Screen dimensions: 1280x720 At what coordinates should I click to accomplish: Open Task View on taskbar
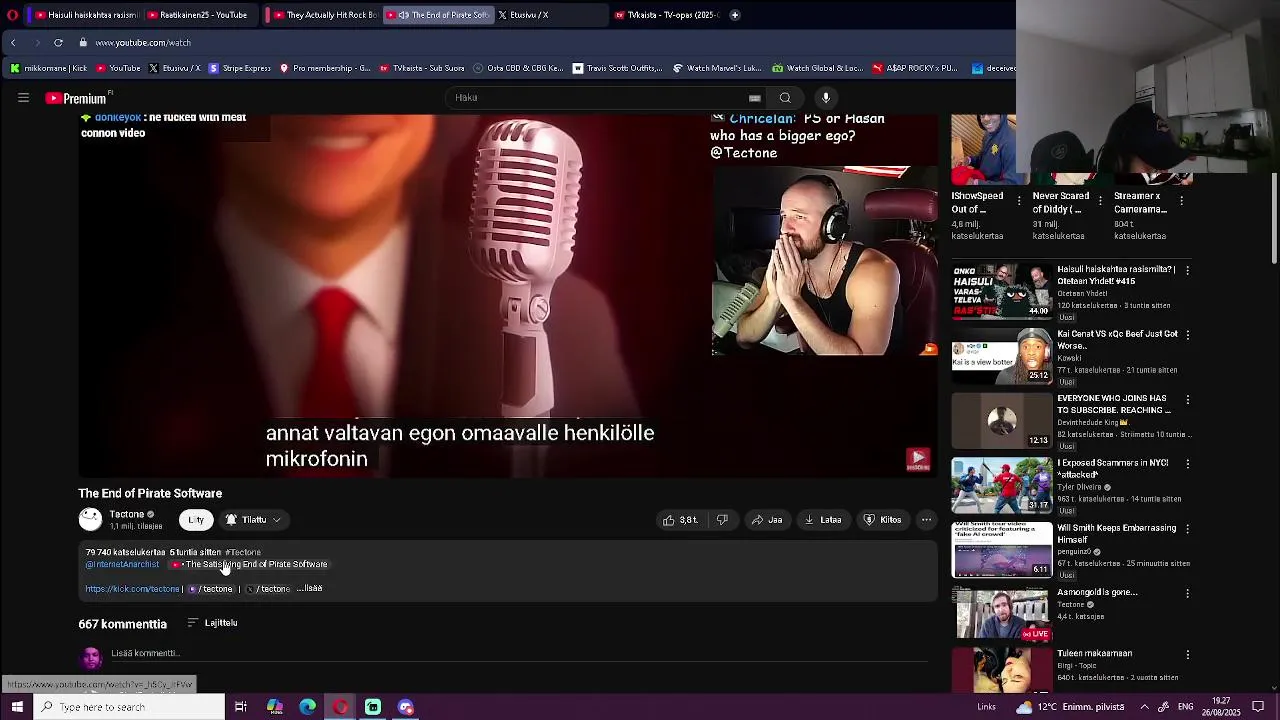(241, 707)
